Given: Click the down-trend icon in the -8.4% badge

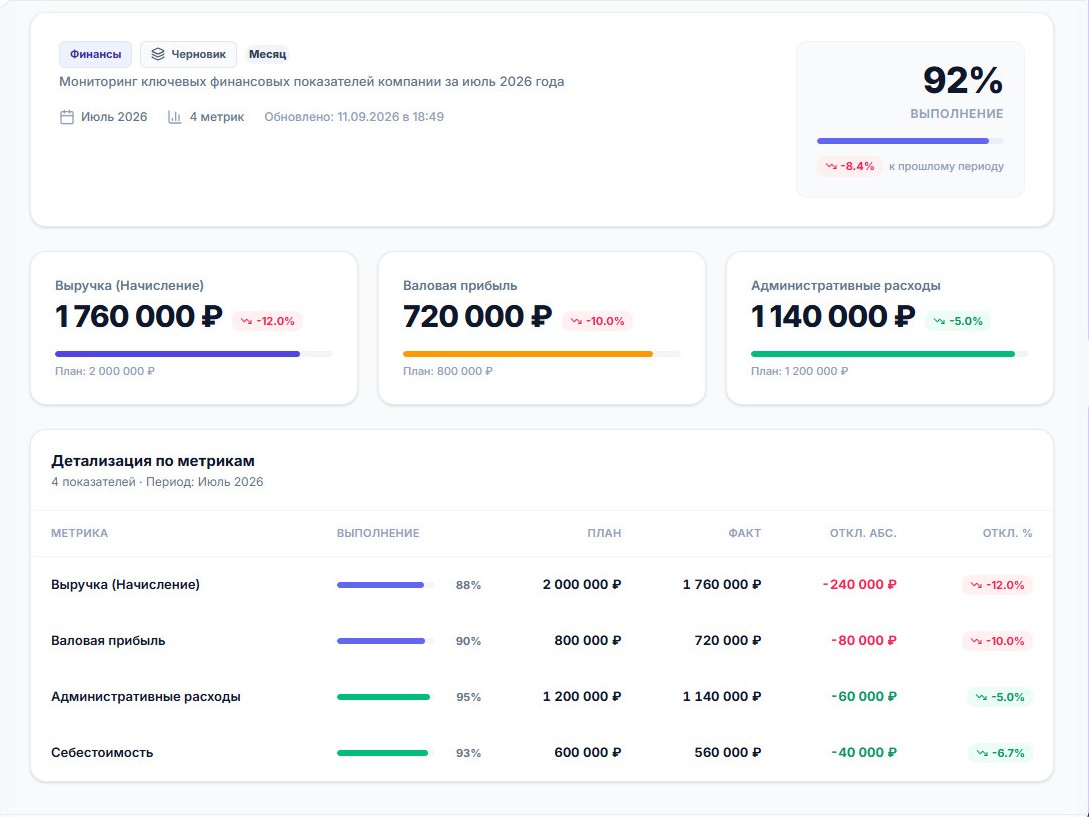Looking at the screenshot, I should click(831, 166).
